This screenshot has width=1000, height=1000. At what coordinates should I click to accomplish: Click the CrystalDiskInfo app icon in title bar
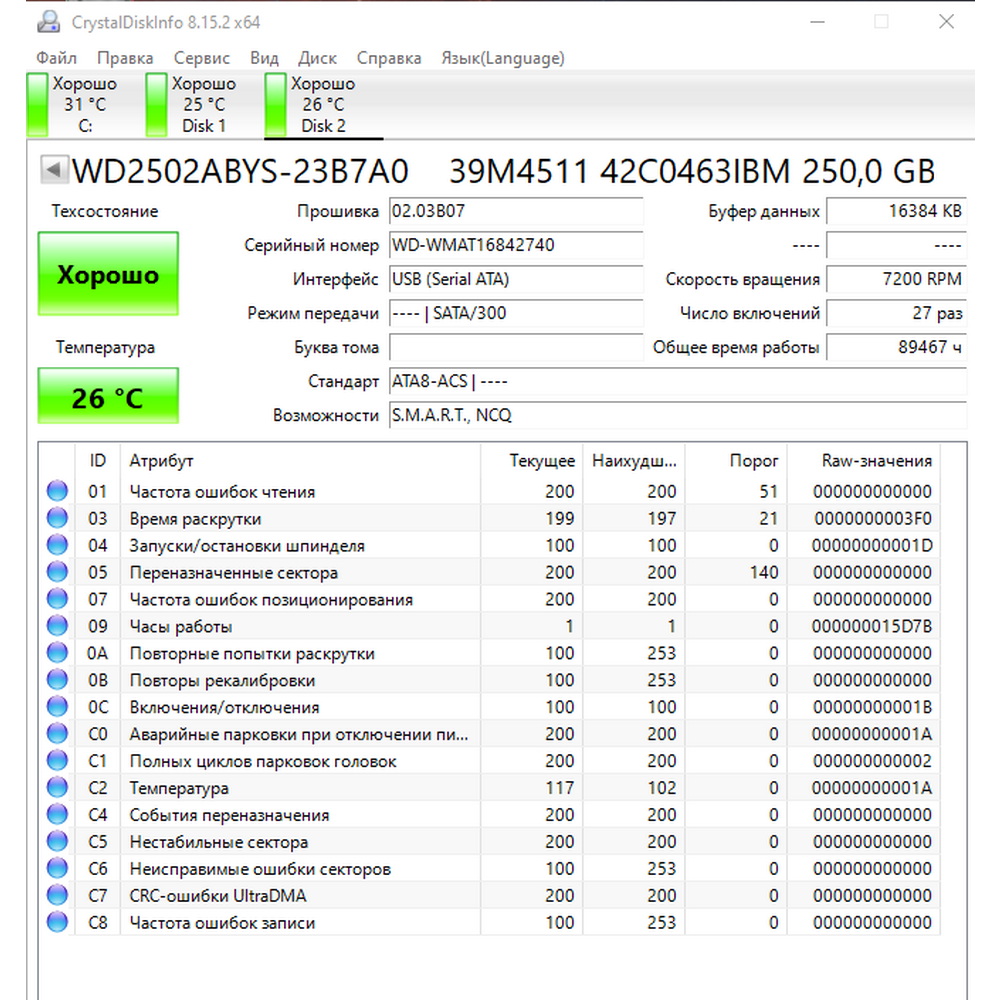click(48, 22)
